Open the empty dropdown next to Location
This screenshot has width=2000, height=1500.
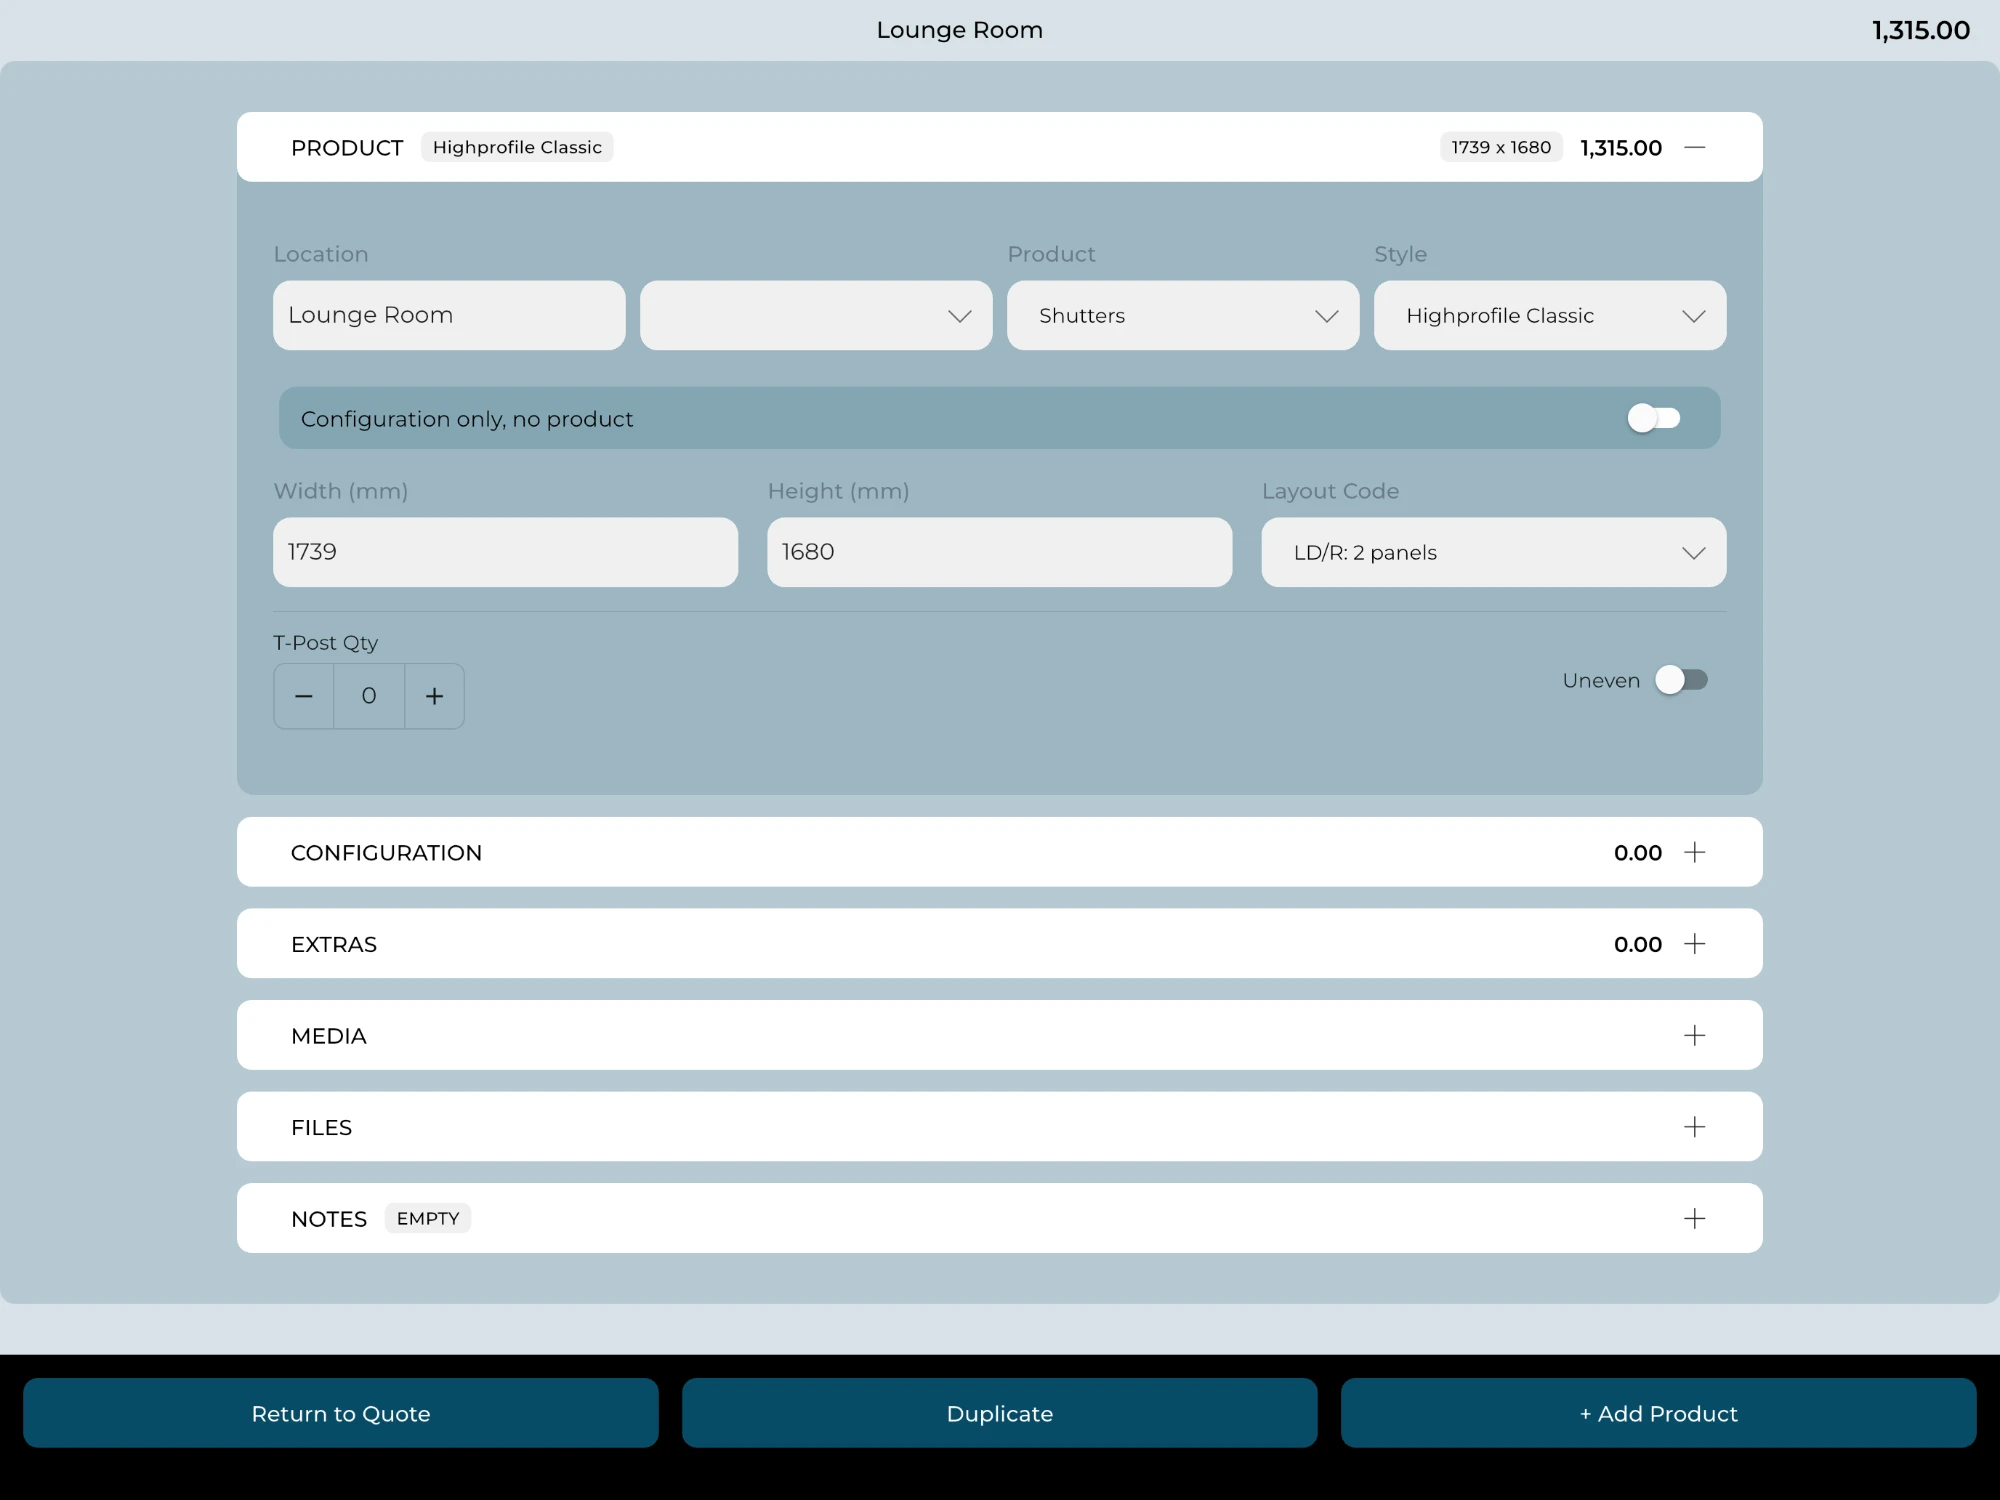click(x=816, y=315)
